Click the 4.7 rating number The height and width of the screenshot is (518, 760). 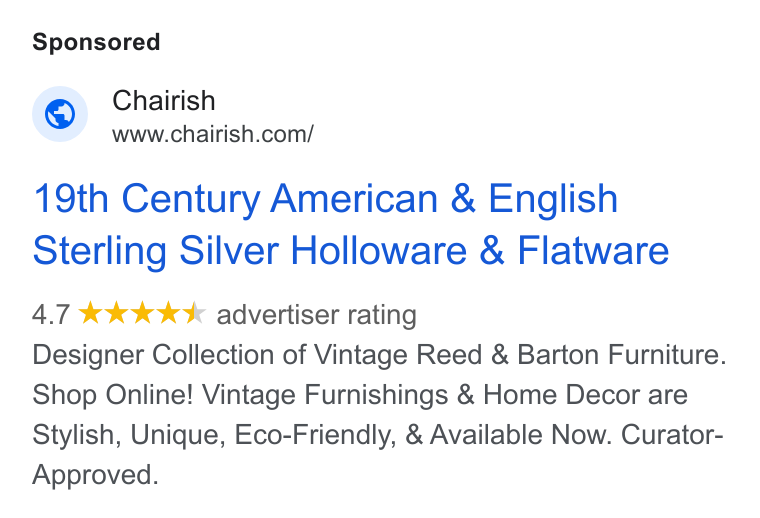point(51,314)
